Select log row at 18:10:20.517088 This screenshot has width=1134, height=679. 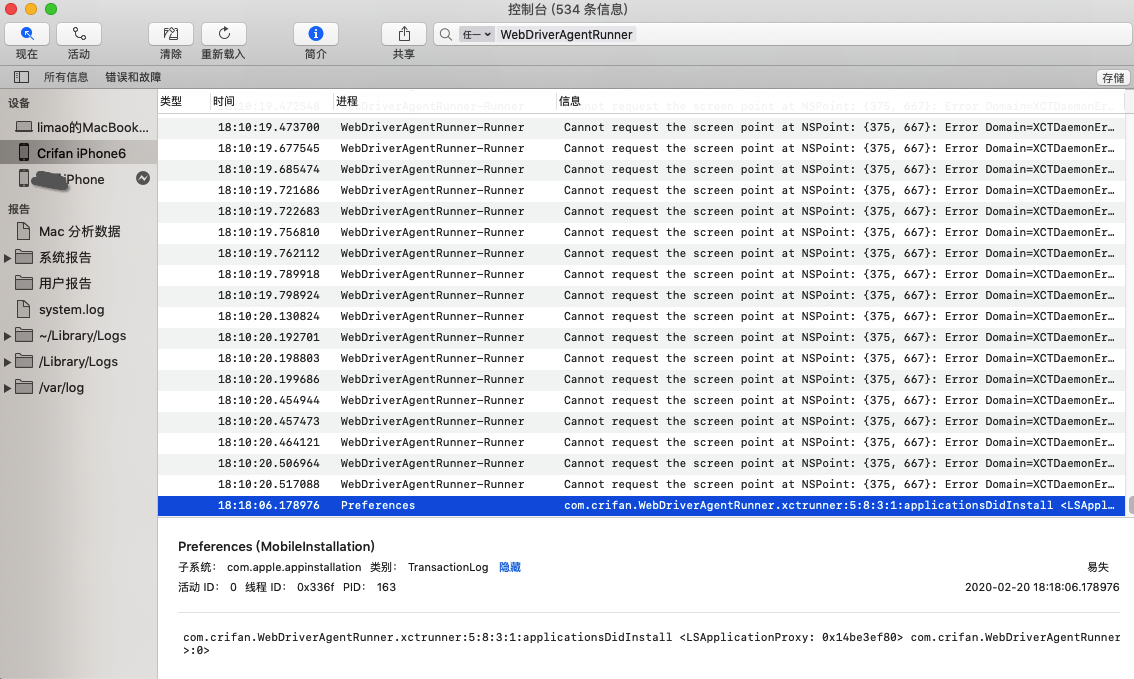tap(641, 484)
